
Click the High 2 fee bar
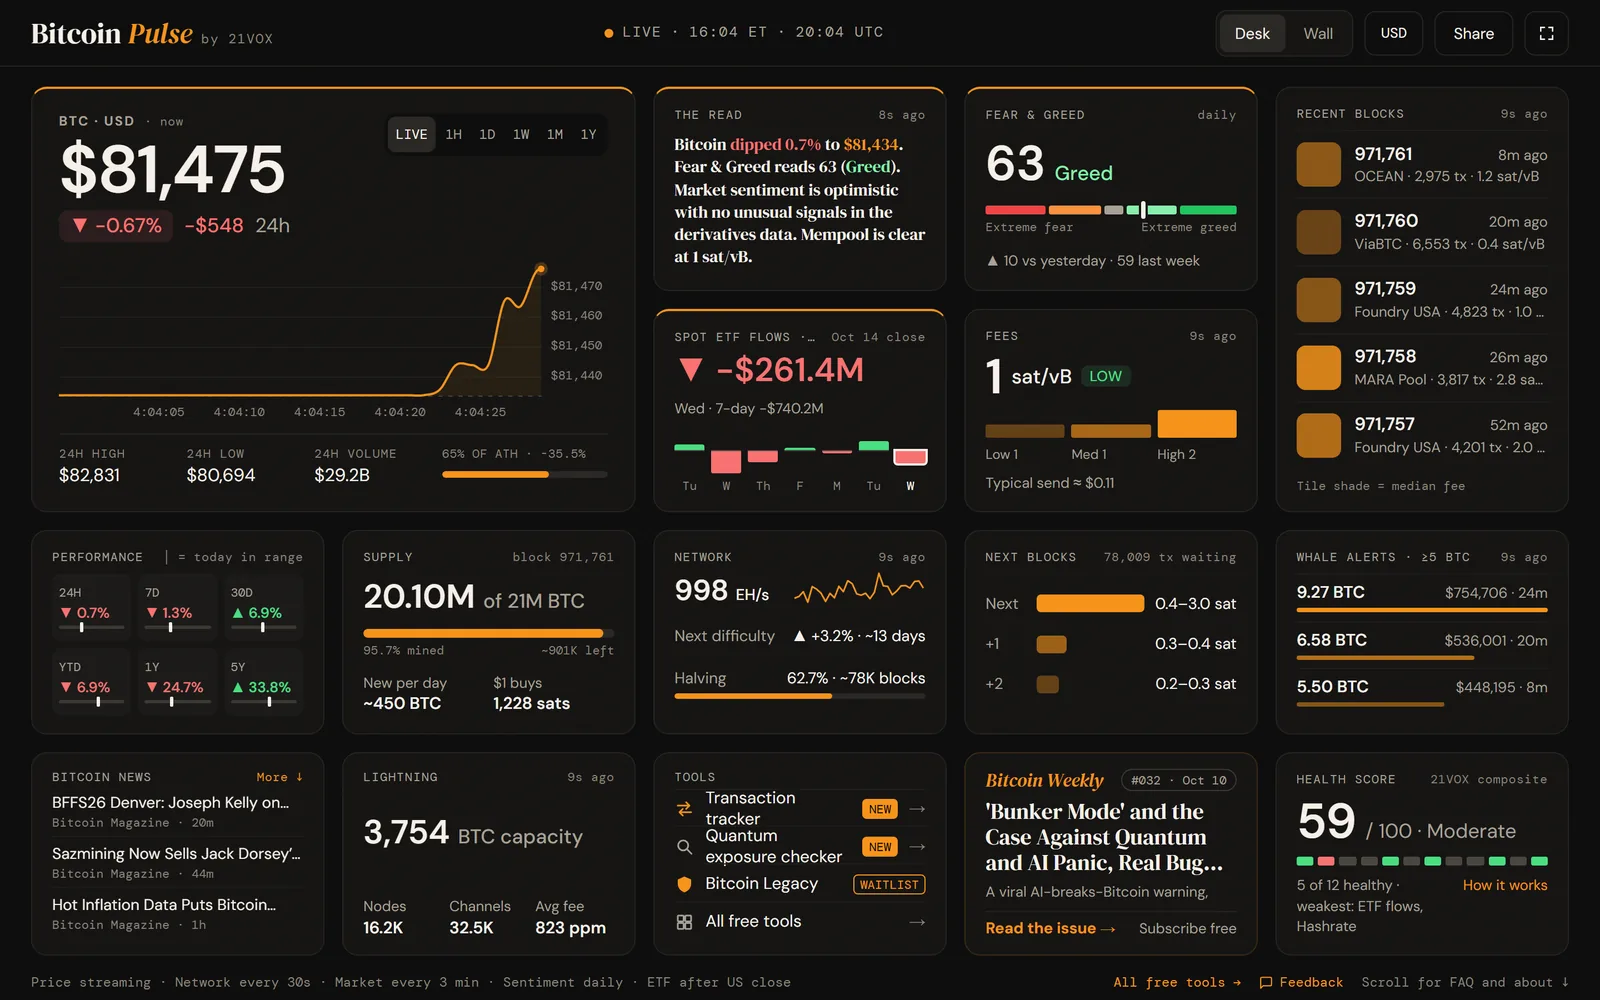[x=1197, y=424]
